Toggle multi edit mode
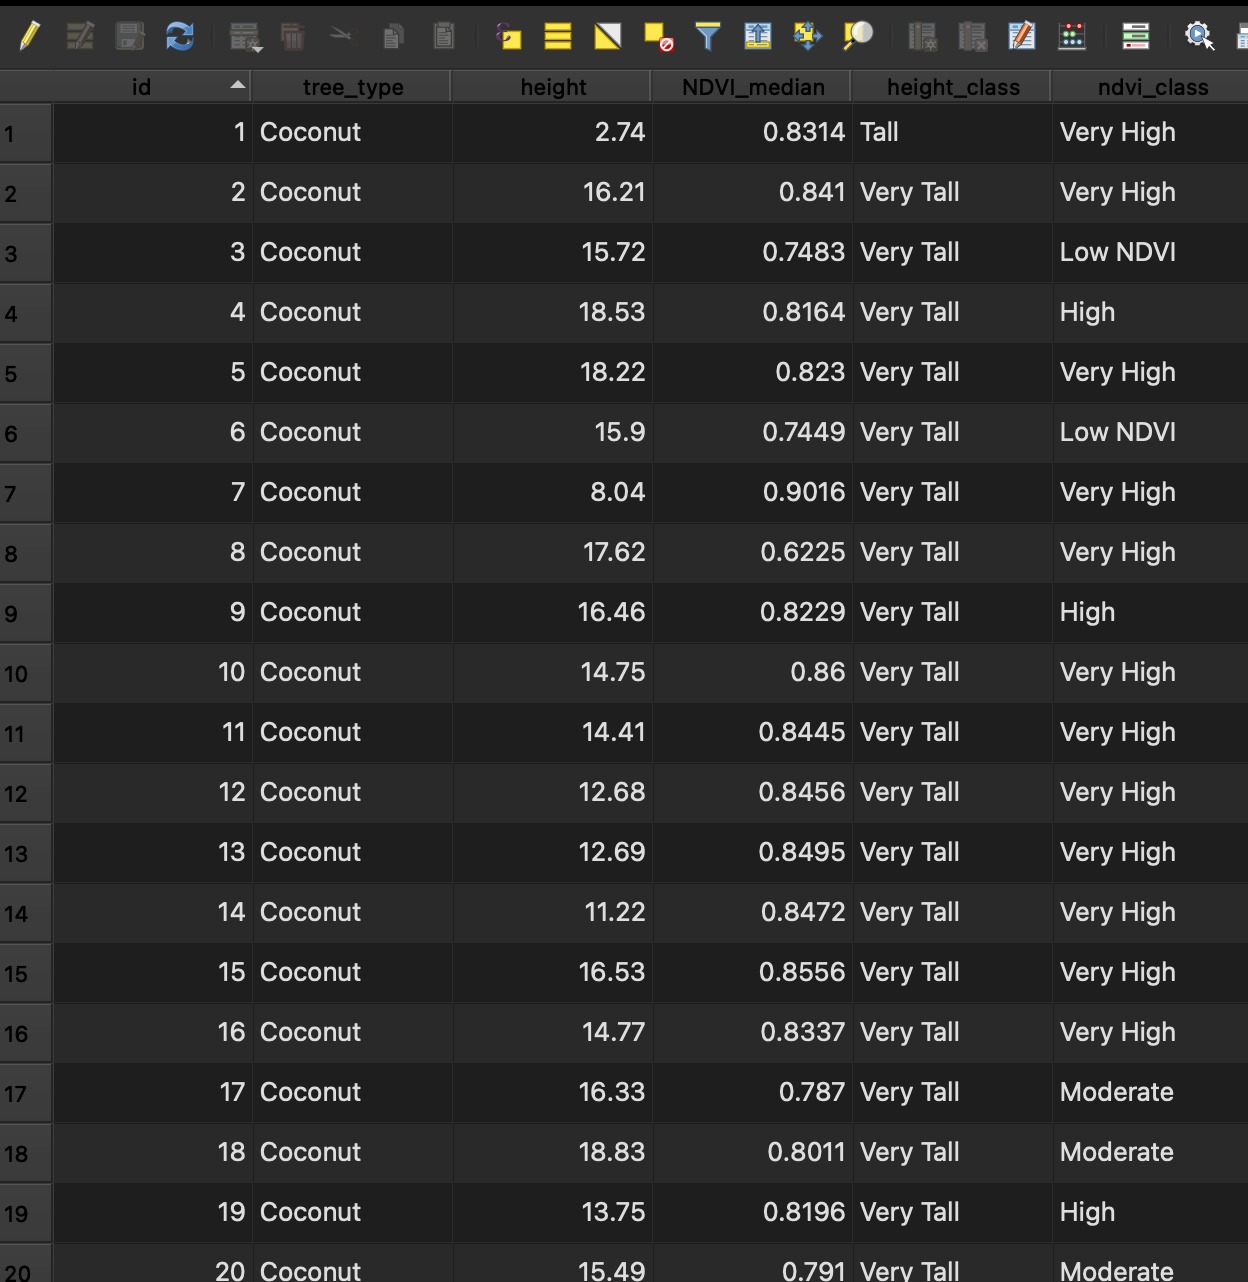Viewport: 1248px width, 1282px height. point(80,37)
